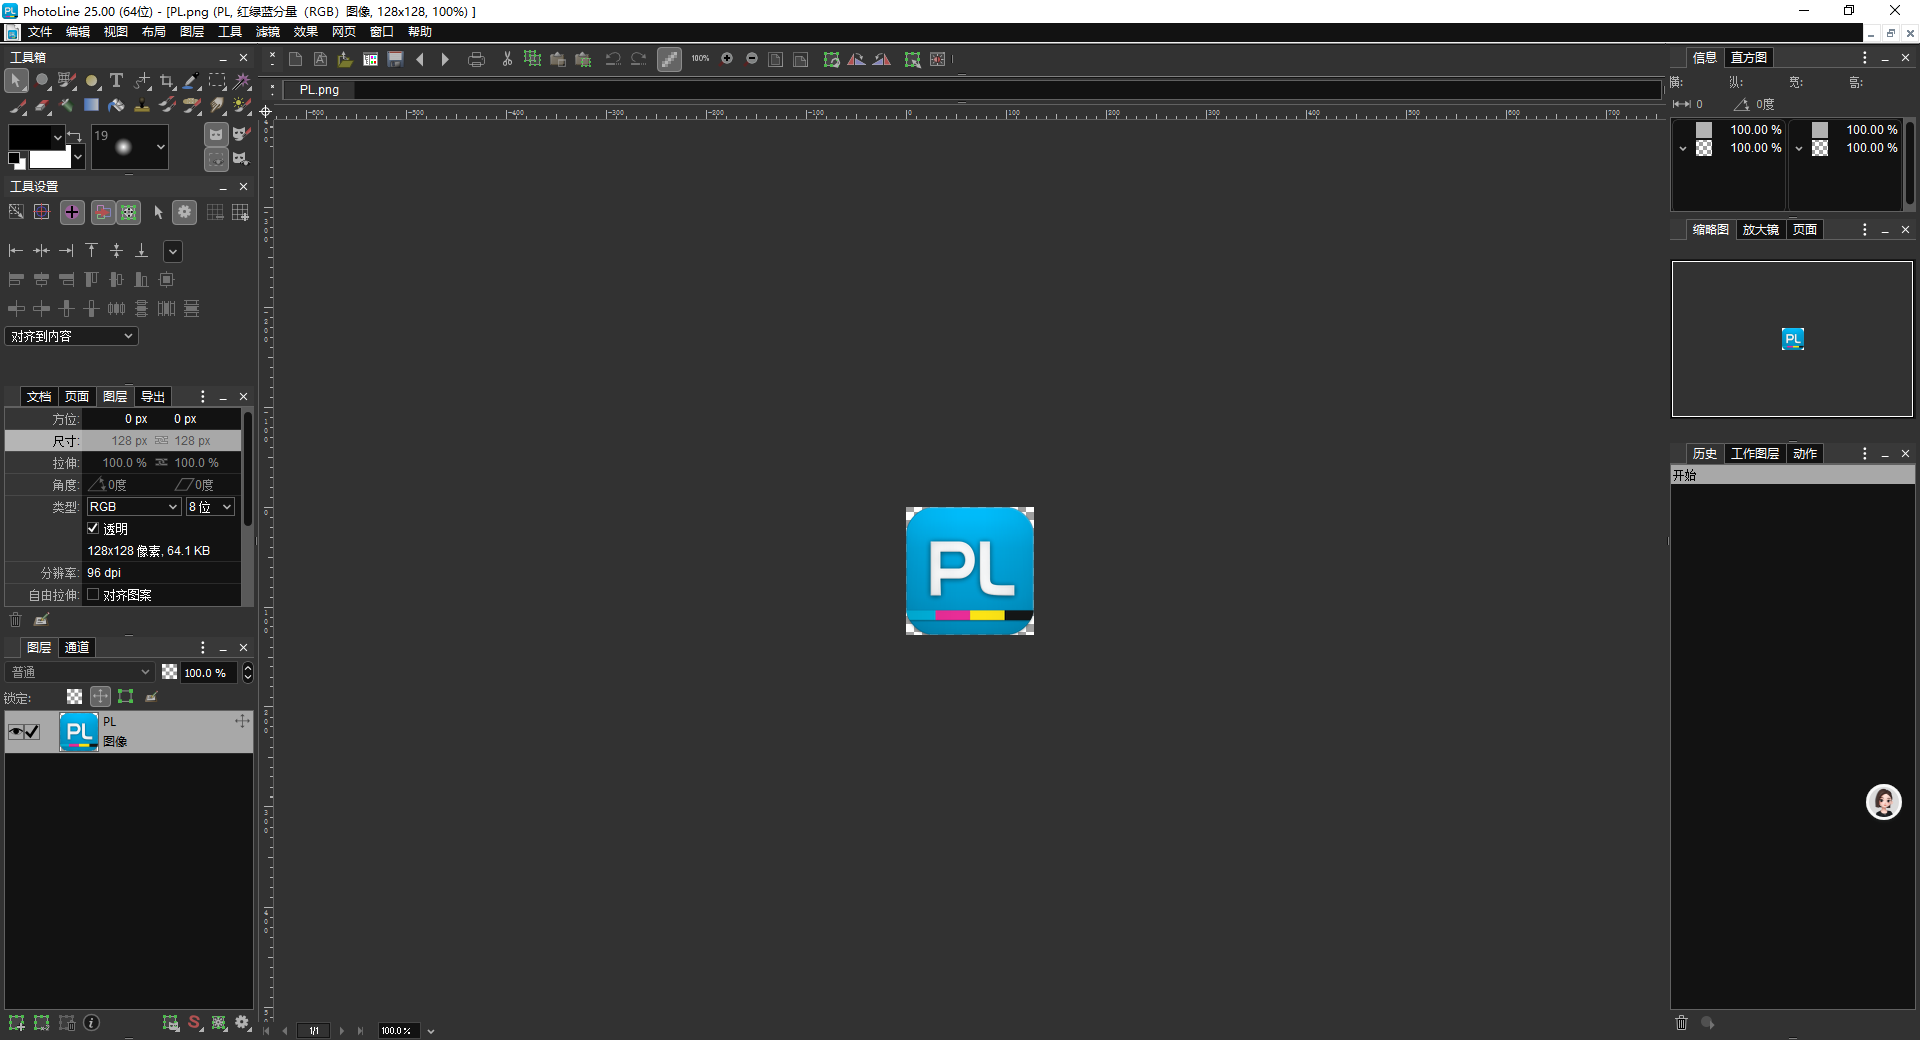This screenshot has height=1040, width=1920.
Task: Toggle lock position cross icon in layers
Action: tap(100, 697)
